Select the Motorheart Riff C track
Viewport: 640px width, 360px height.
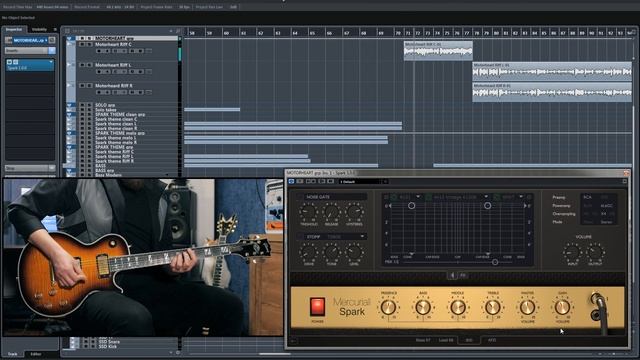point(113,44)
